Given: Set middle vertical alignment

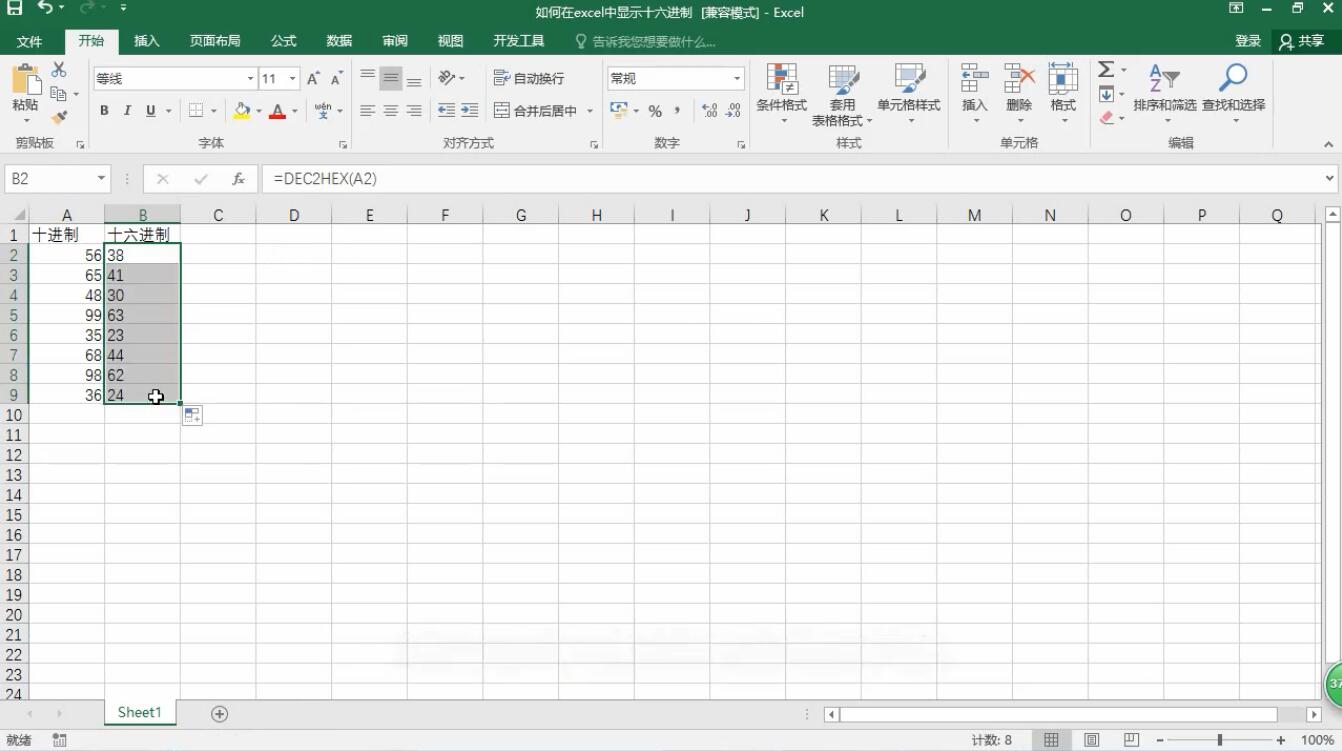Looking at the screenshot, I should pos(391,79).
